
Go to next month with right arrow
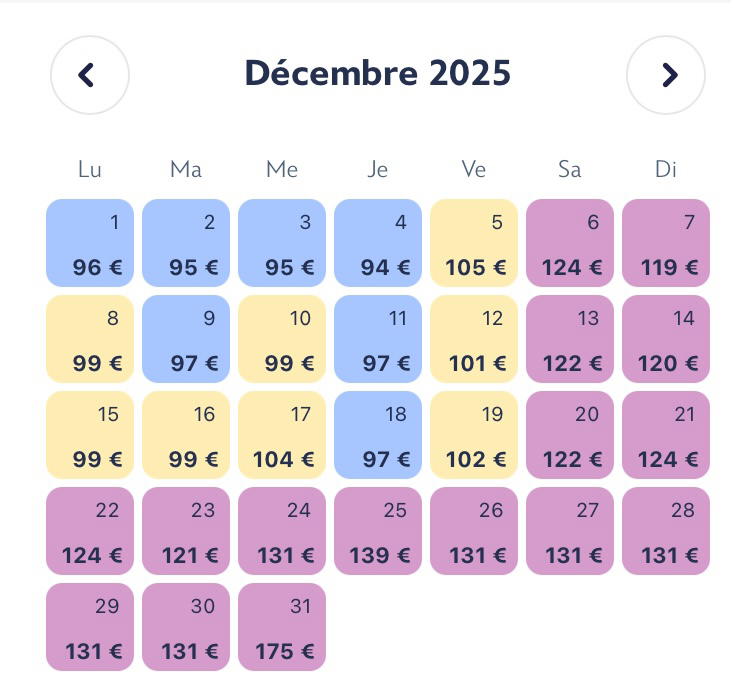[x=666, y=75]
